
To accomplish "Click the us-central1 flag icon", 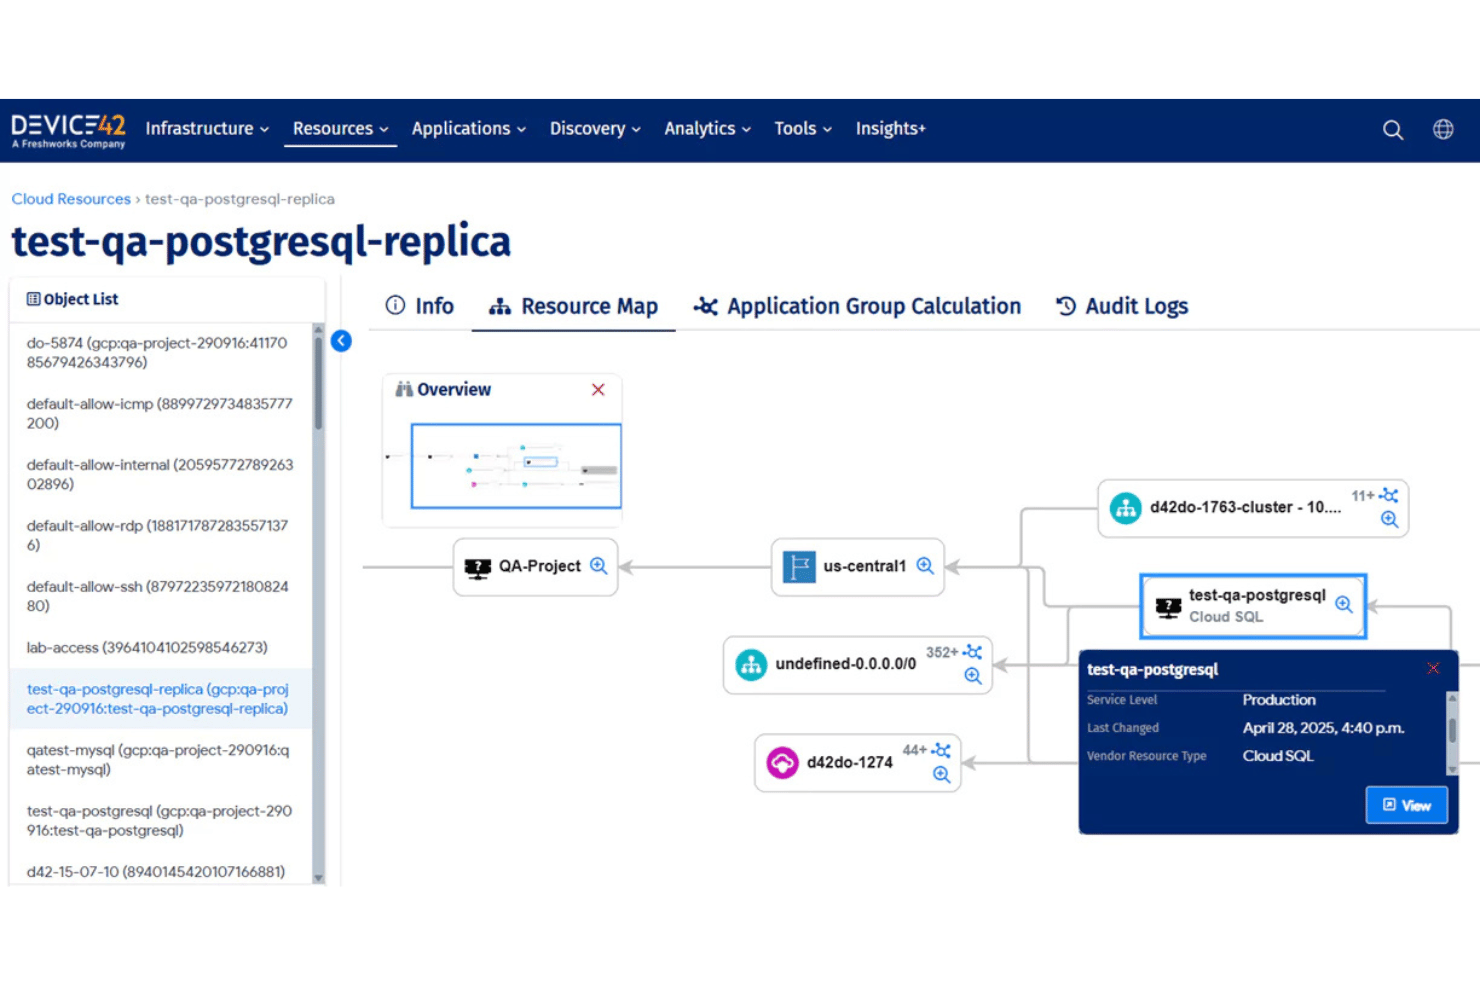I will click(x=798, y=567).
